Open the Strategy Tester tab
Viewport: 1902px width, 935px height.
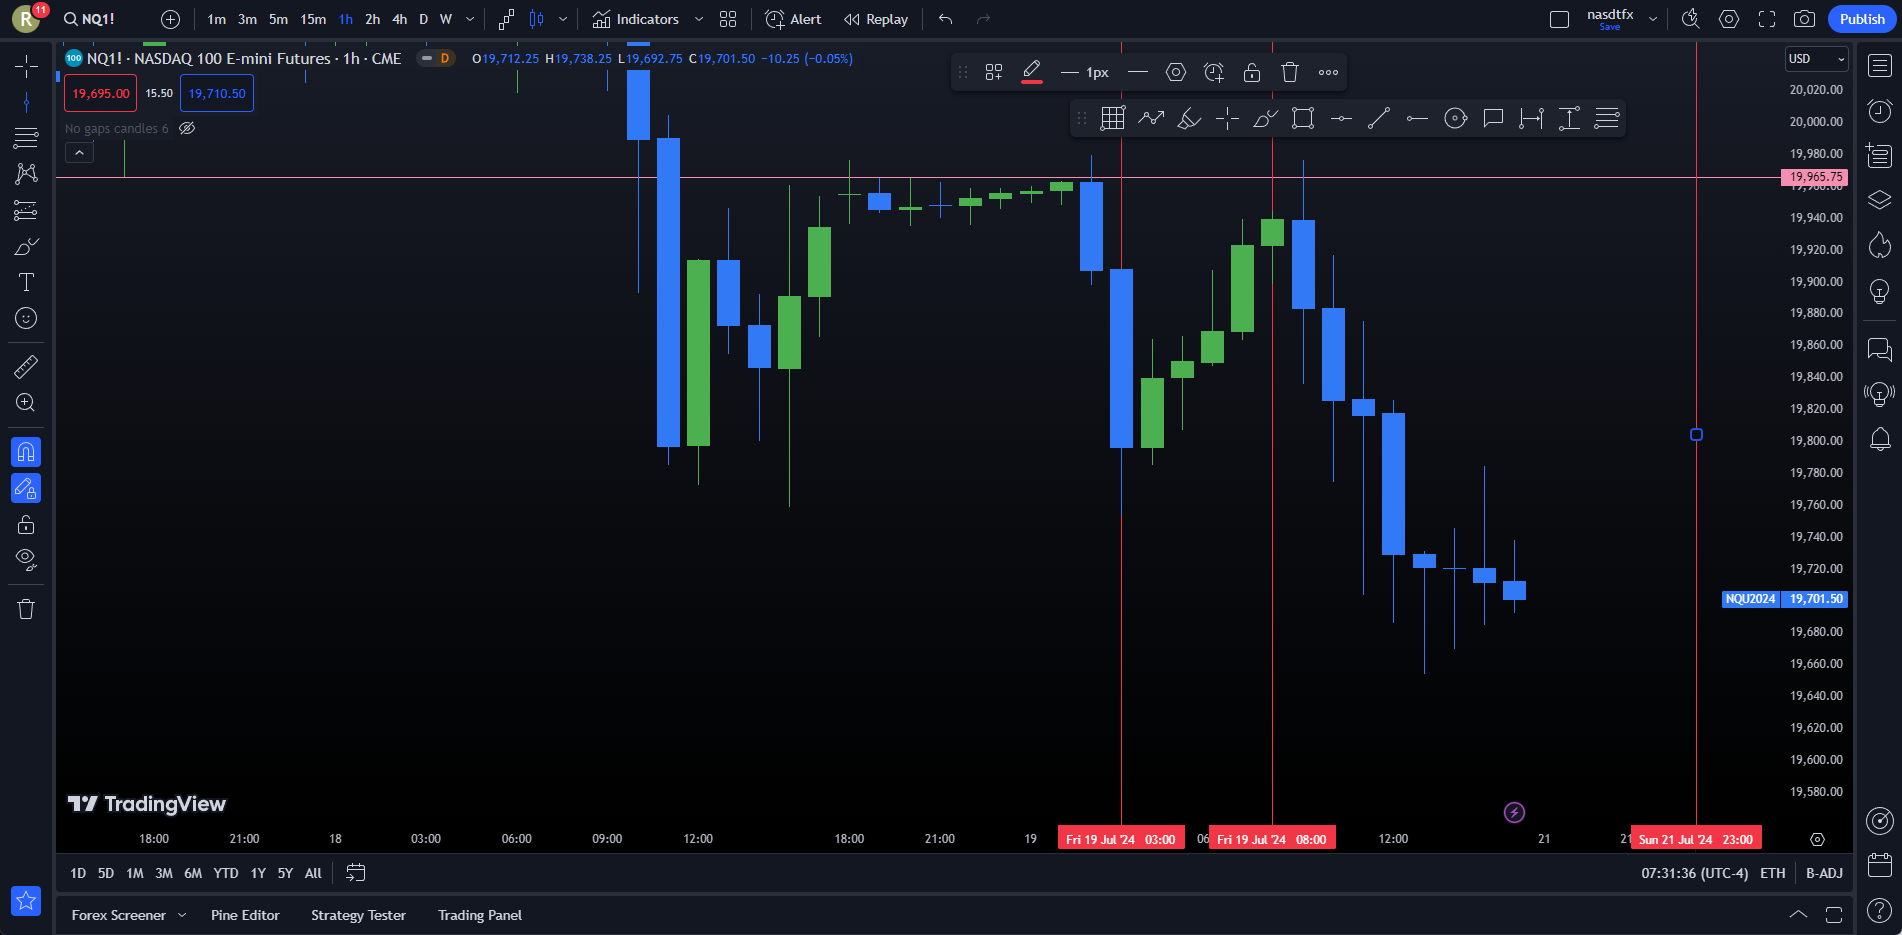click(358, 915)
